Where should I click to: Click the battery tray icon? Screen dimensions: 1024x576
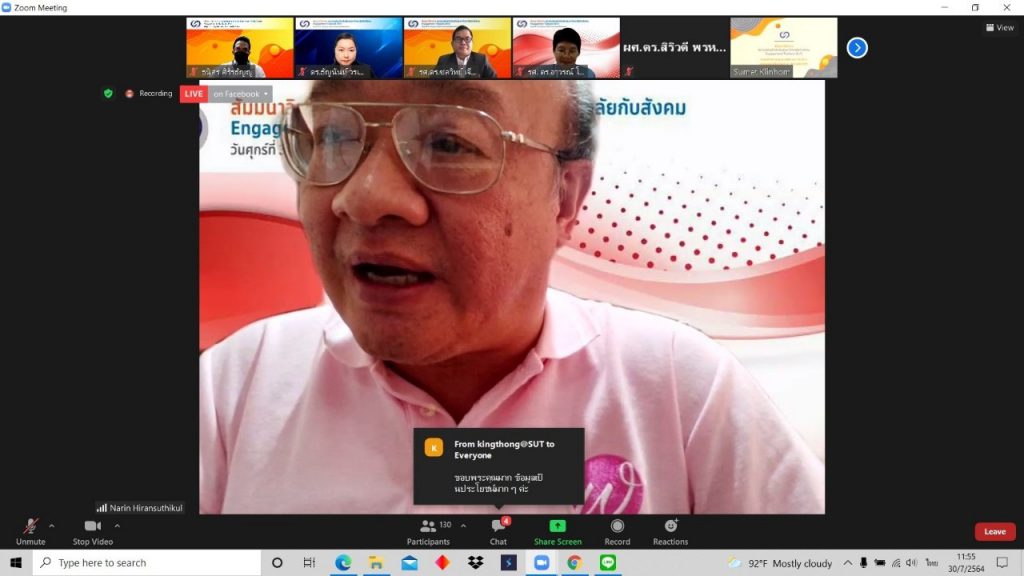click(x=880, y=562)
